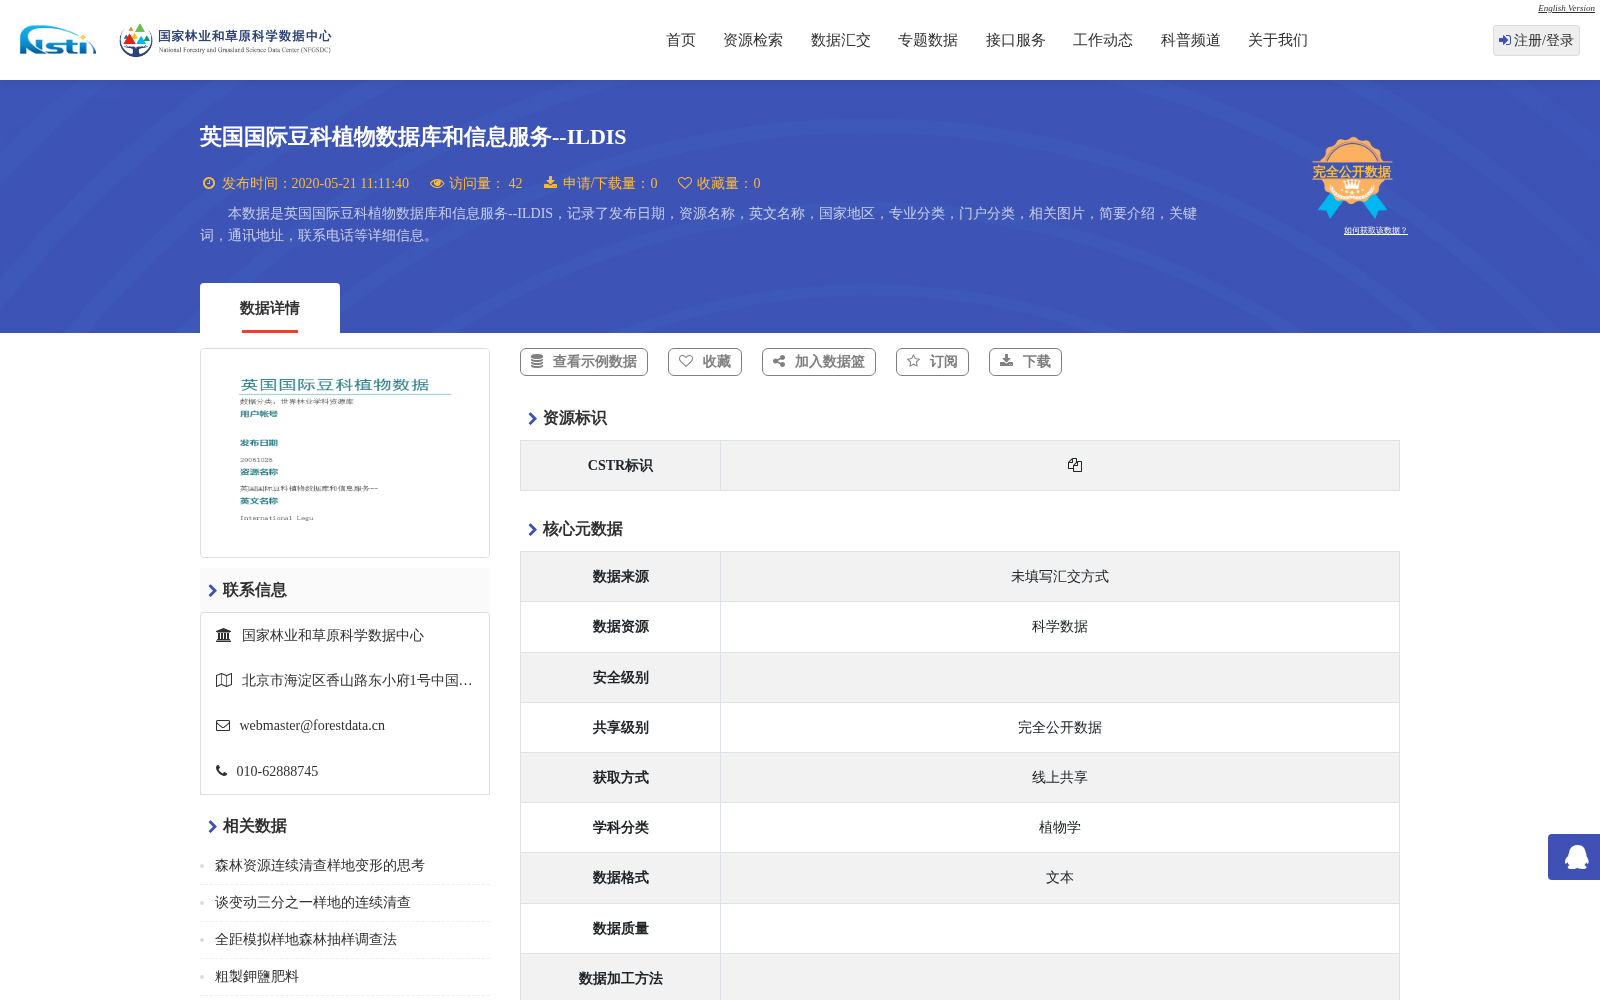Screen dimensions: 1600x1000
Task: Click the chevron beside 联系信息
Action: tap(213, 591)
